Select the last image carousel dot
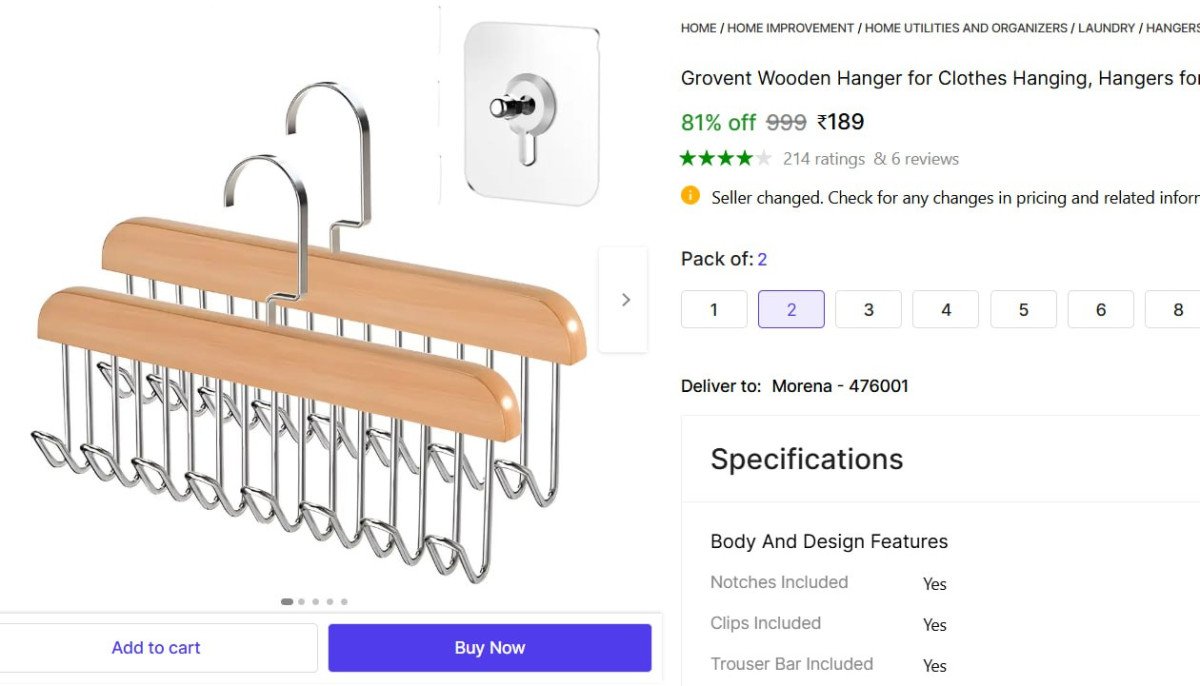 click(x=344, y=602)
